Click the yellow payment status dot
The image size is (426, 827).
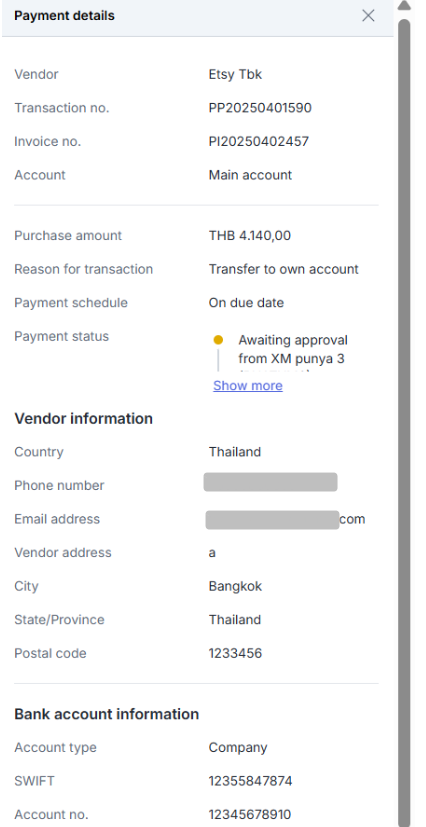tap(218, 340)
